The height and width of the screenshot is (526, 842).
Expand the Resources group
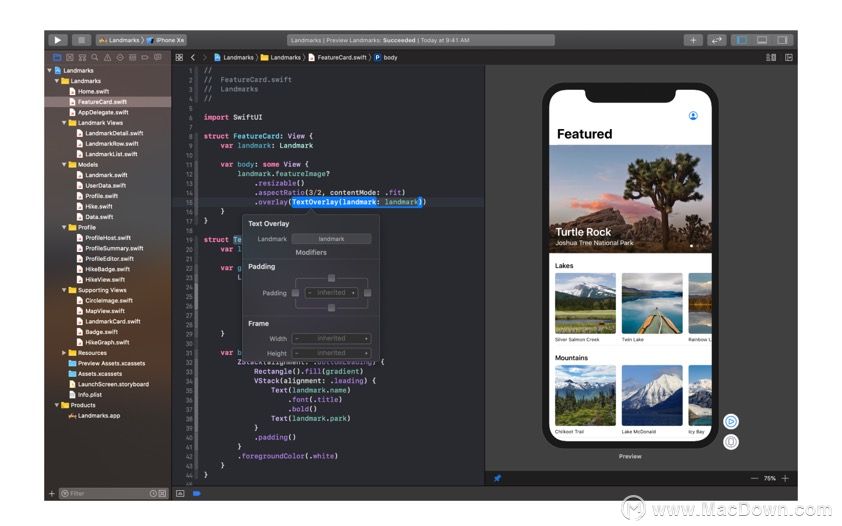click(x=64, y=353)
